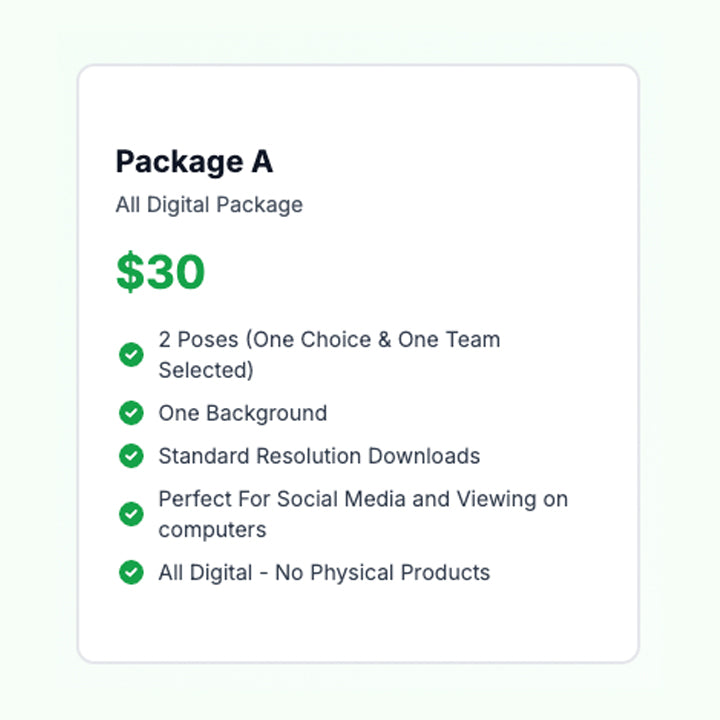Click the word "computers" in the feature list
Viewport: 720px width, 720px height.
point(212,529)
